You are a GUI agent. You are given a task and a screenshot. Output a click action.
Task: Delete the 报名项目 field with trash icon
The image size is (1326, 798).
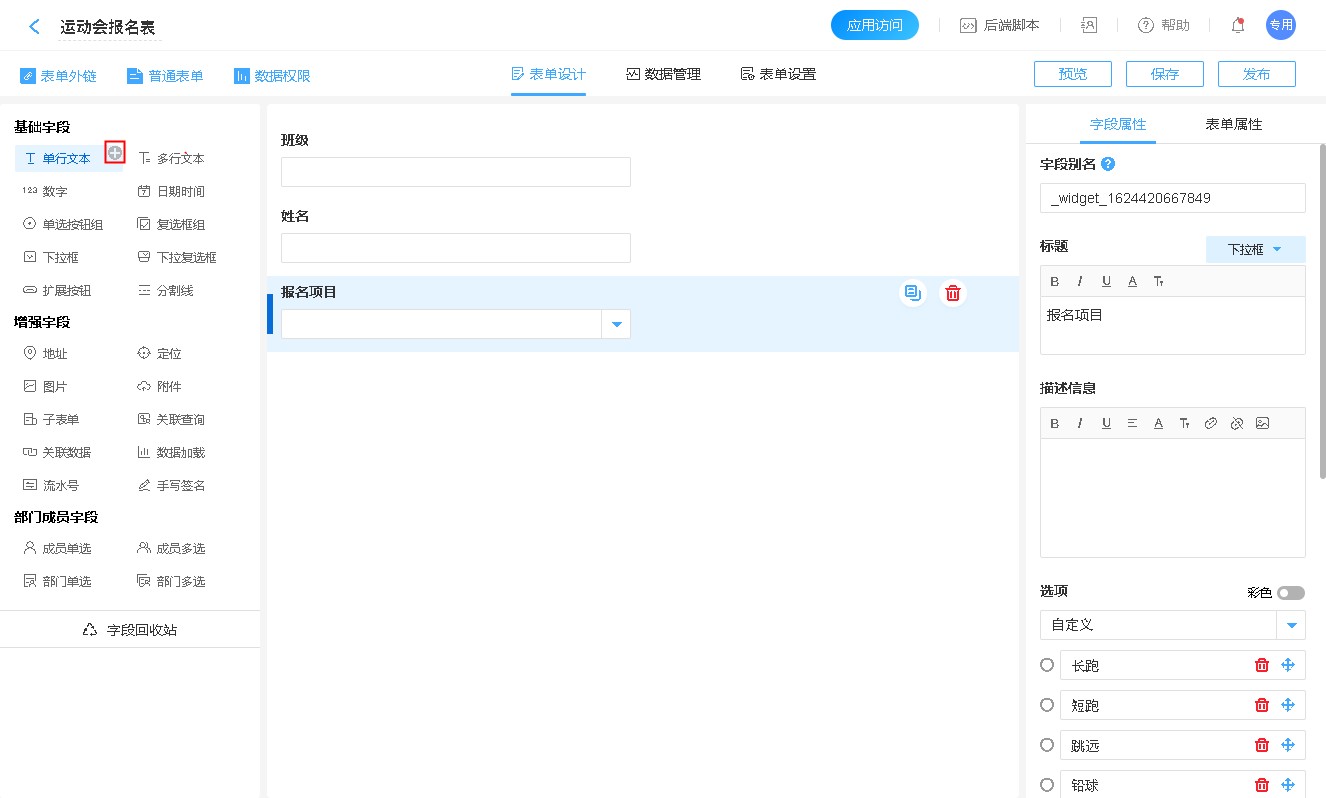coord(953,293)
